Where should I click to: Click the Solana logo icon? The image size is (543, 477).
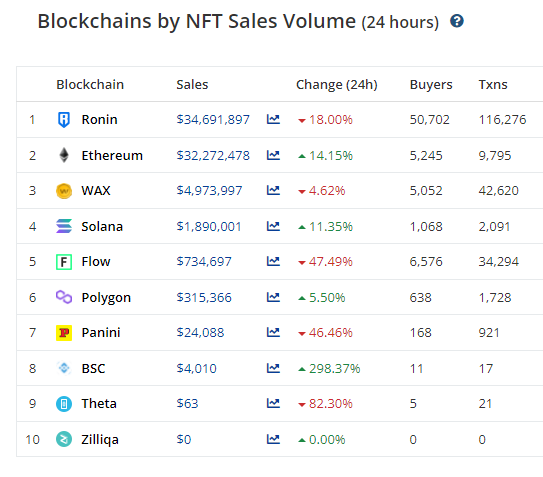click(x=64, y=226)
